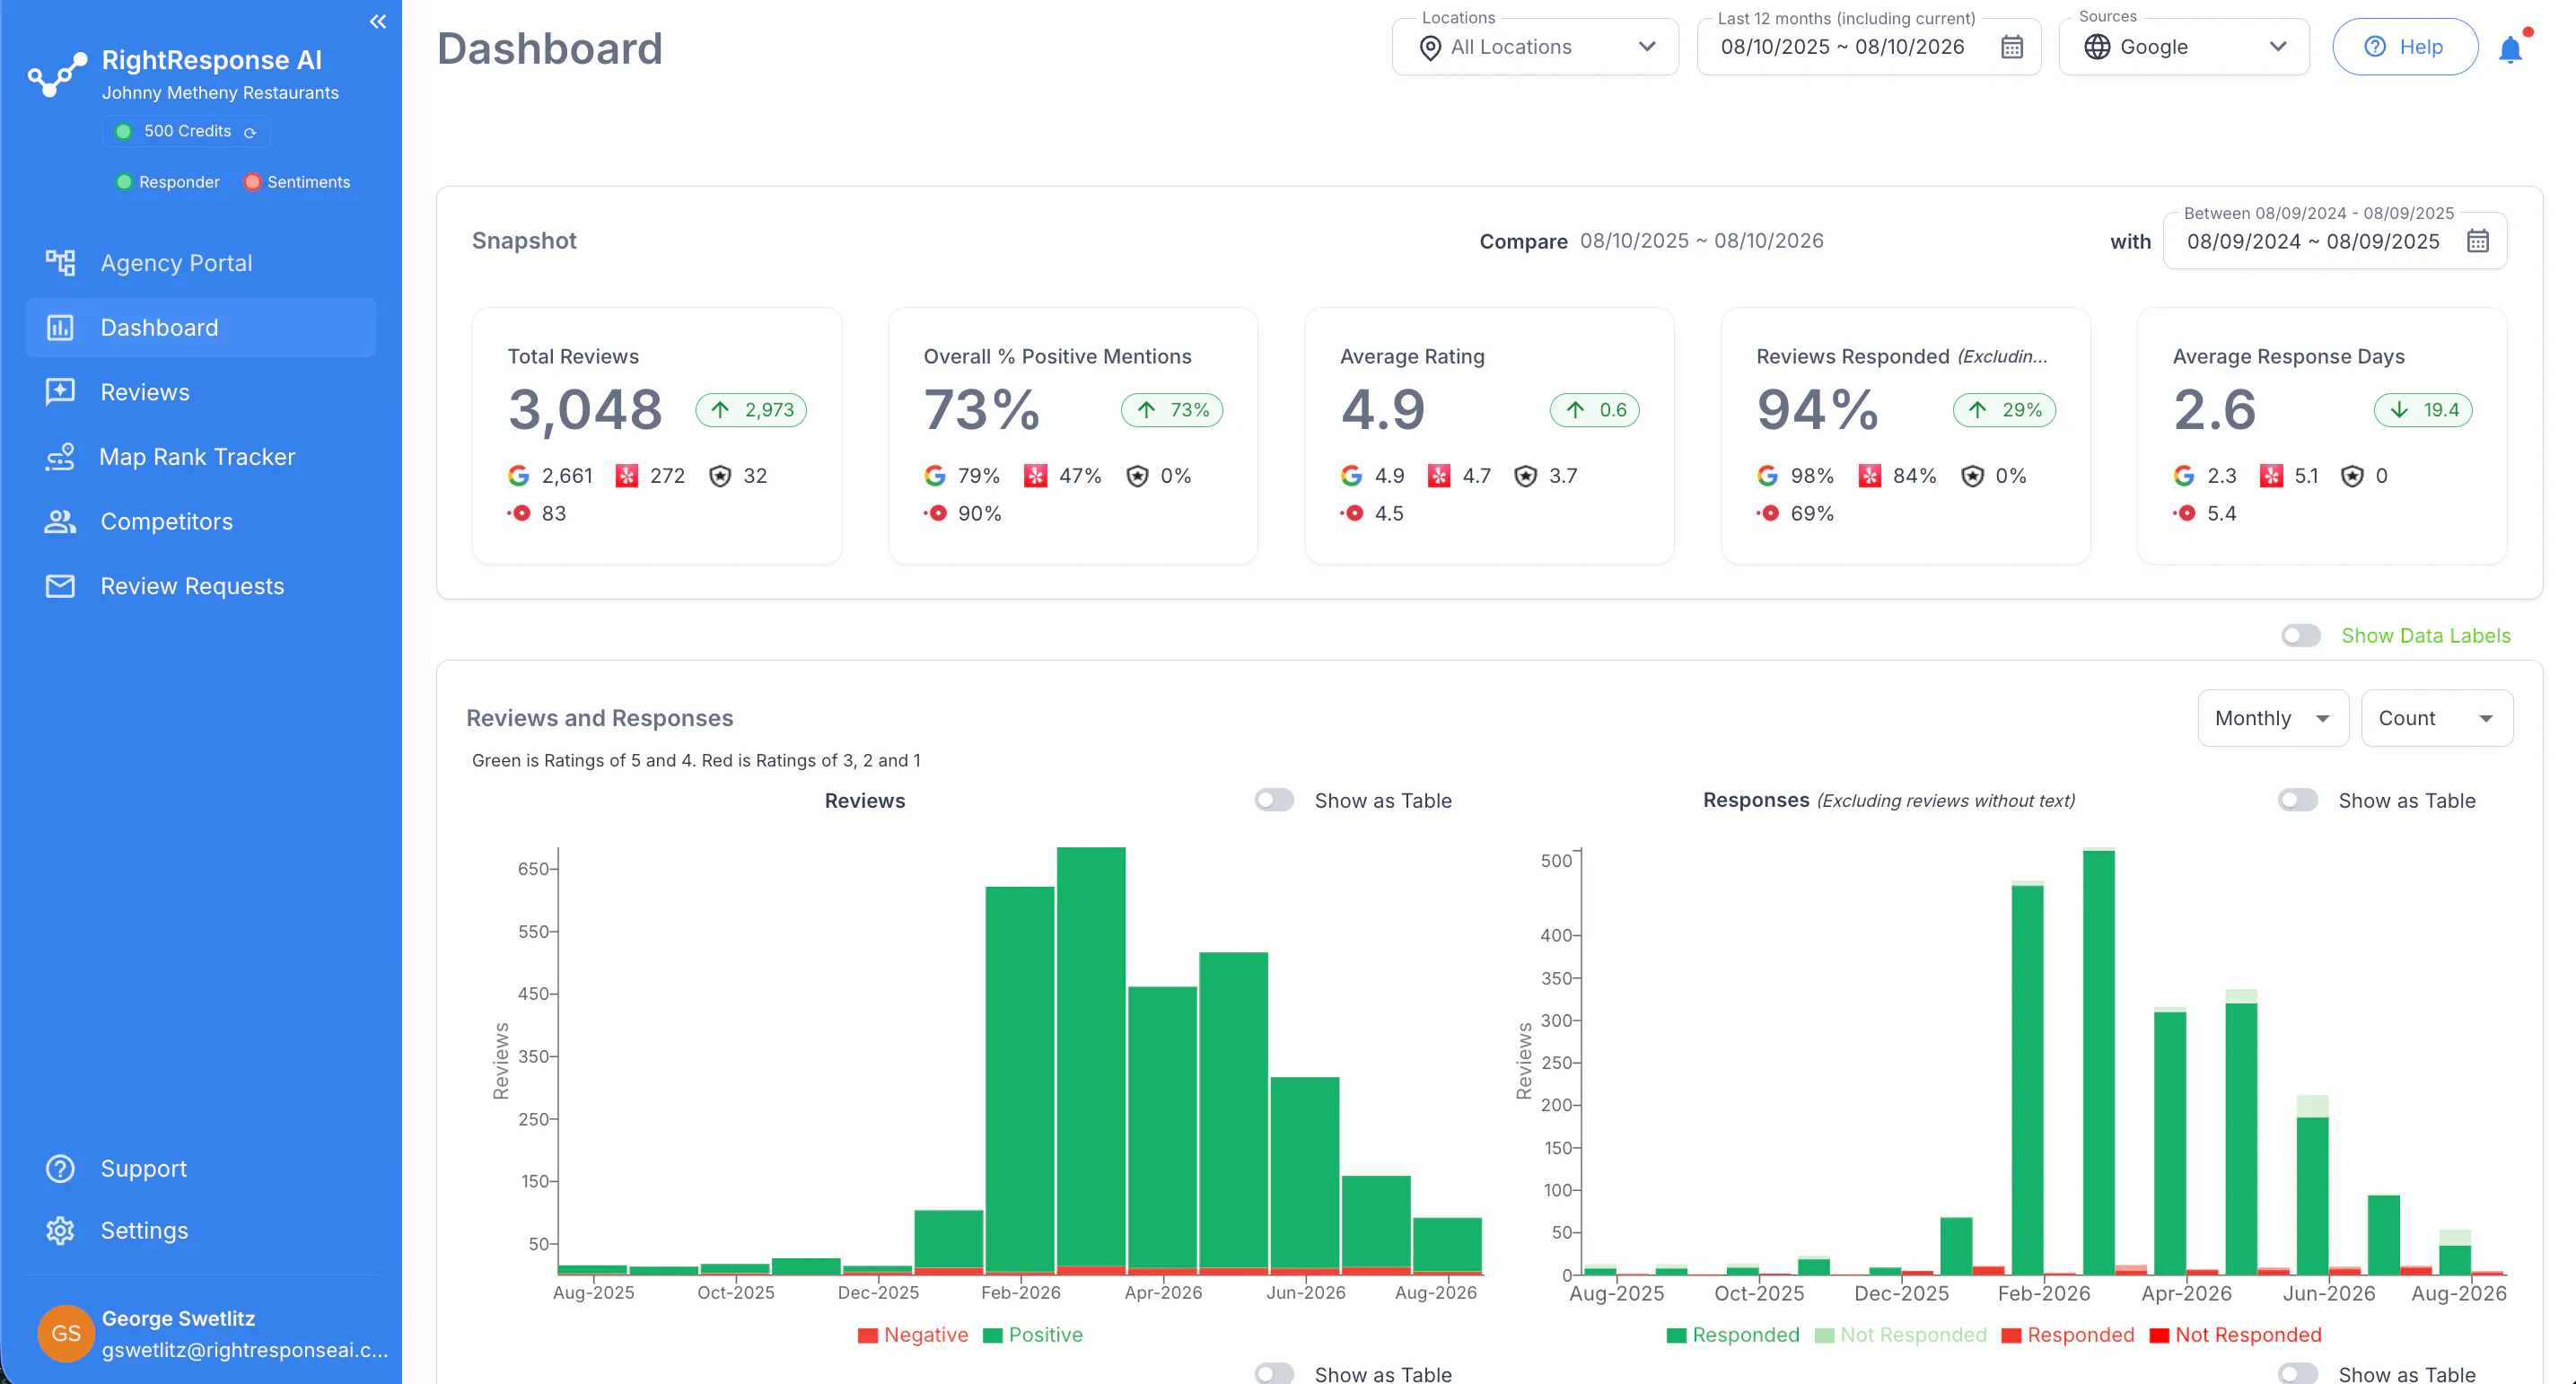Click the Google icon under Average Rating

point(1351,475)
